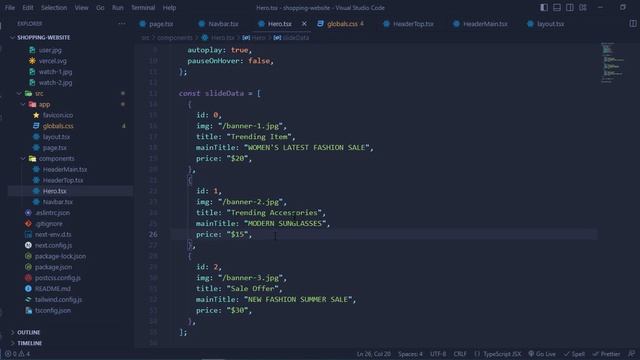Open next-env.d.ts file
The width and height of the screenshot is (640, 360).
coord(53,235)
